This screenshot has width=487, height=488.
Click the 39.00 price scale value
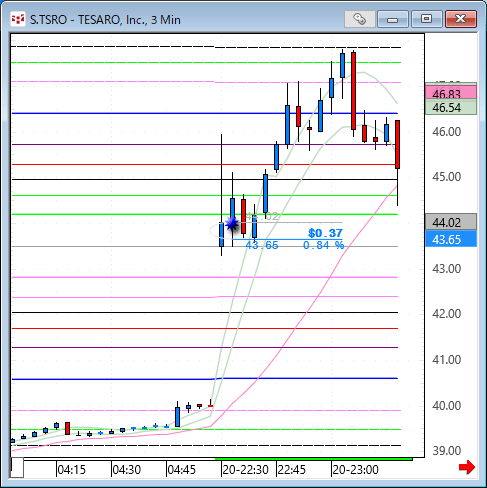click(446, 451)
